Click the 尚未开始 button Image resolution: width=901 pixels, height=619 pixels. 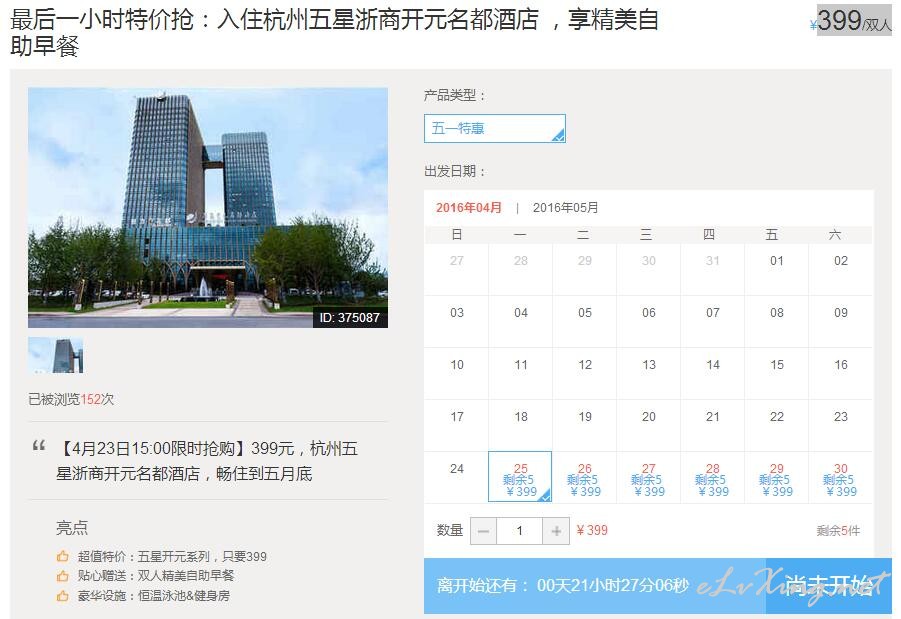click(829, 586)
